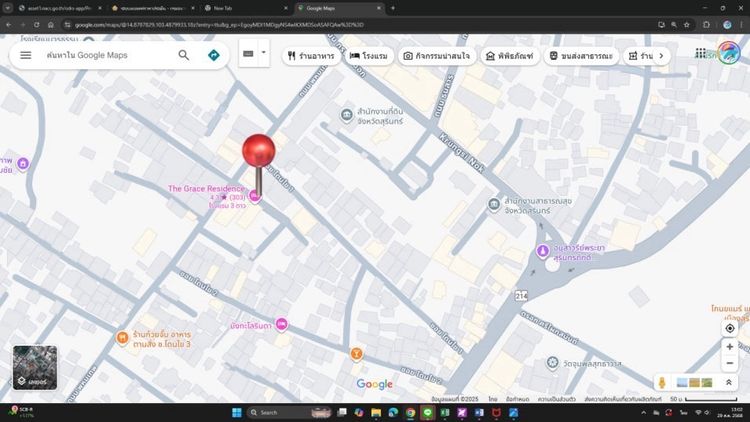Switch to the first asset browser tab
The height and width of the screenshot is (422, 750).
pyautogui.click(x=60, y=8)
